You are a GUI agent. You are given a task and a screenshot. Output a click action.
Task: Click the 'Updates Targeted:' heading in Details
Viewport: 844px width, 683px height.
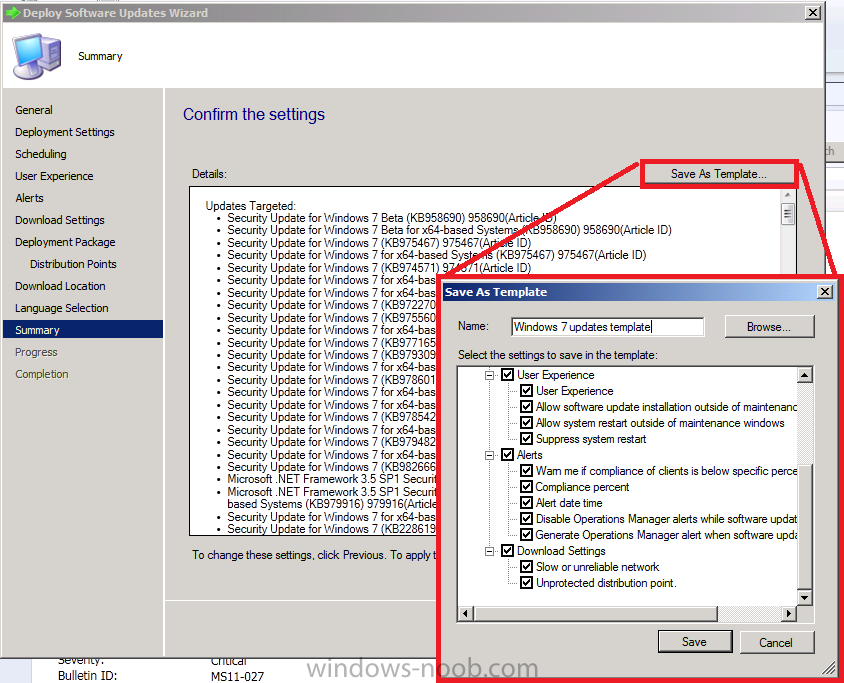pos(251,206)
